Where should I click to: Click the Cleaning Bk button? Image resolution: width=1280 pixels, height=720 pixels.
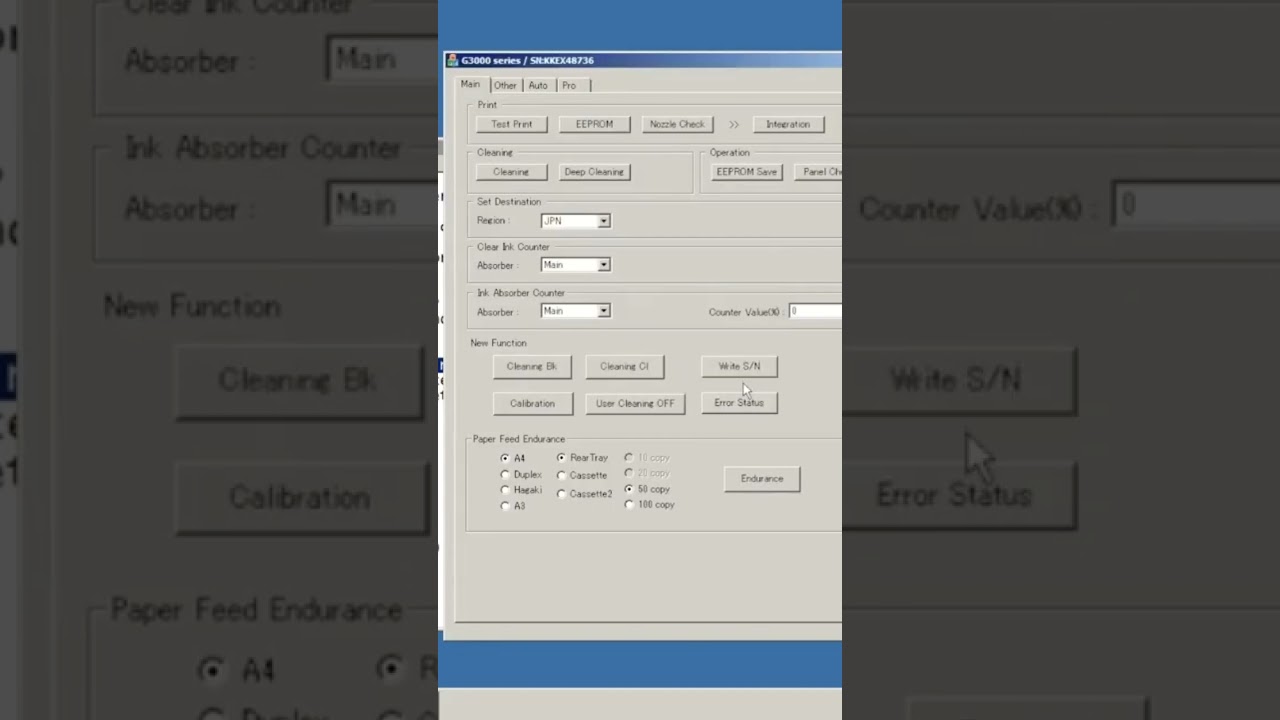pos(532,366)
